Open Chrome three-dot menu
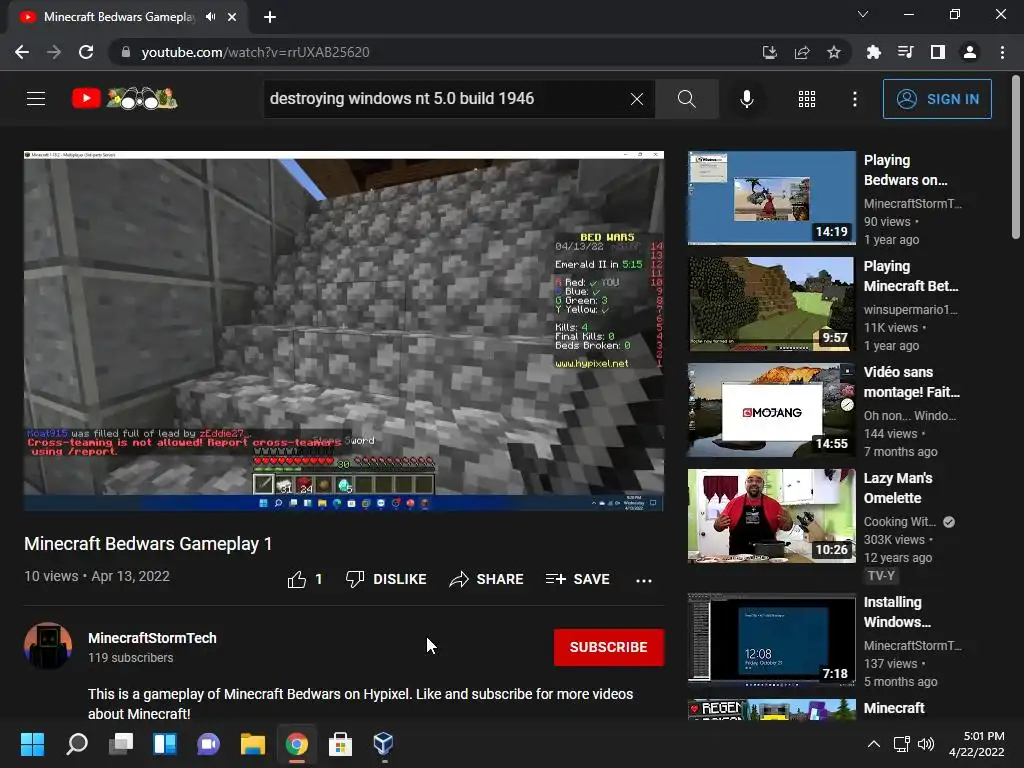 pyautogui.click(x=1002, y=52)
